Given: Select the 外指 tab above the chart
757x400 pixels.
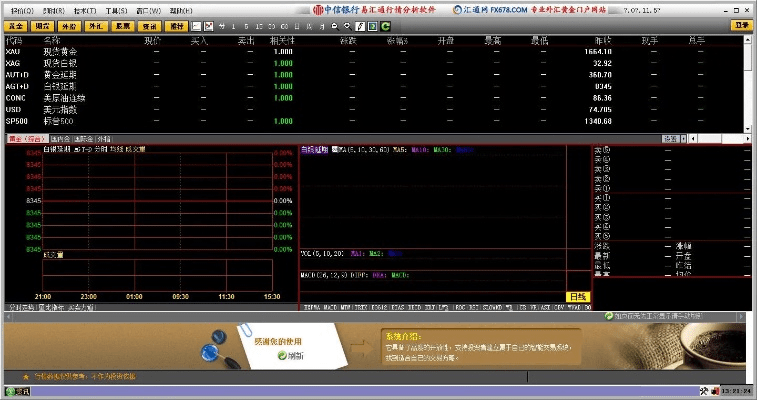Looking at the screenshot, I should click(104, 138).
